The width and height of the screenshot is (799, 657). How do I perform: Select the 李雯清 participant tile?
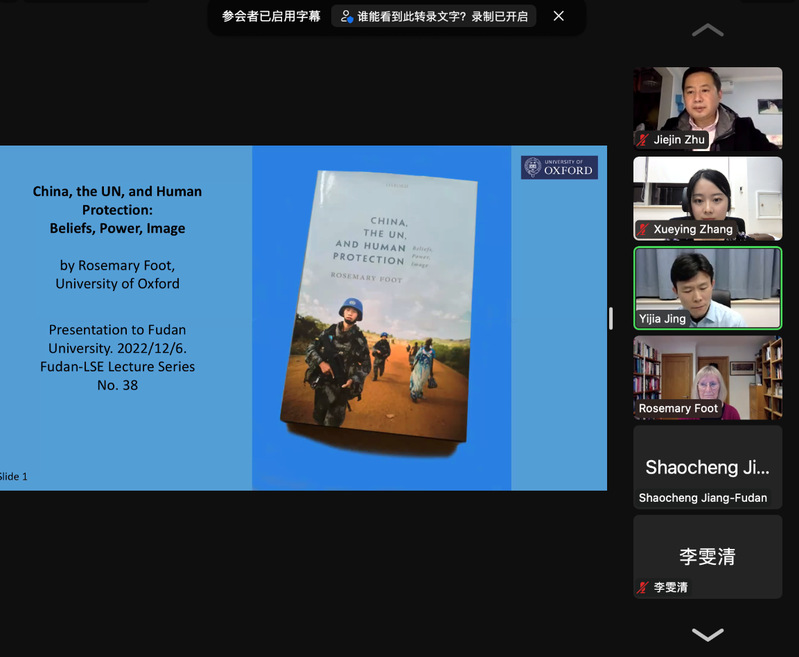point(707,556)
